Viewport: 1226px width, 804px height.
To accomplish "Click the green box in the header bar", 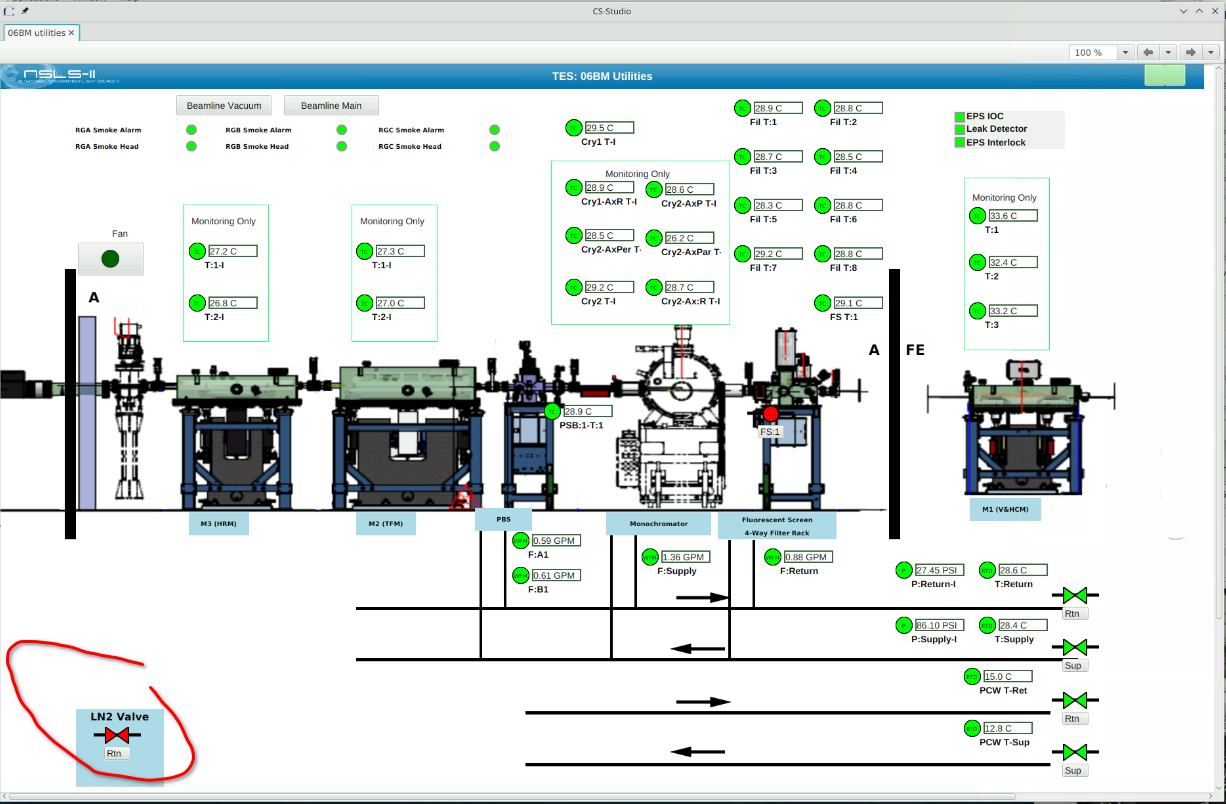I will pos(1164,75).
